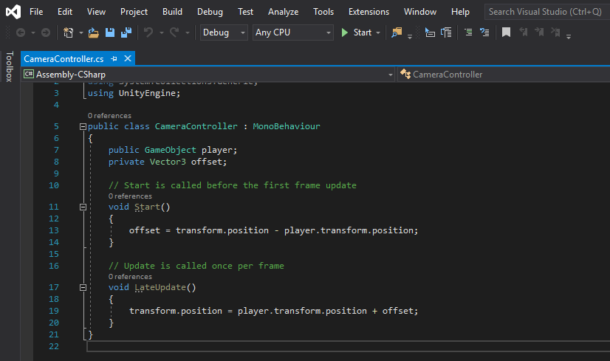Open the Debug menu
Screen dimensions: 610x361
pyautogui.click(x=210, y=12)
